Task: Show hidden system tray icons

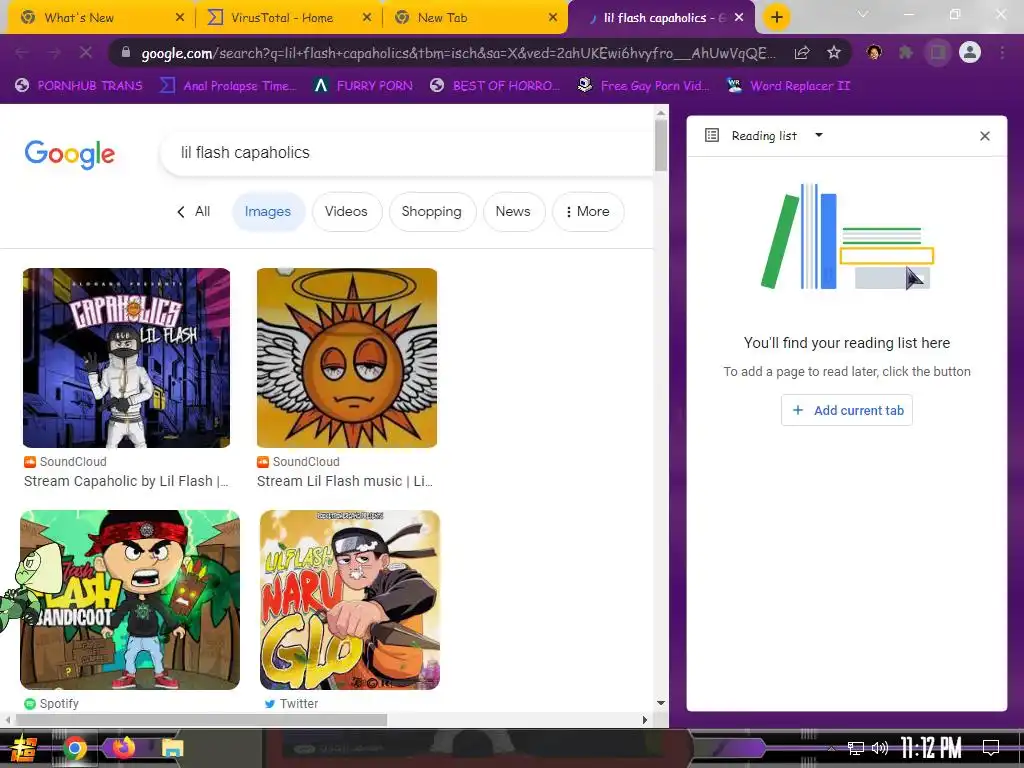Action: (x=831, y=748)
